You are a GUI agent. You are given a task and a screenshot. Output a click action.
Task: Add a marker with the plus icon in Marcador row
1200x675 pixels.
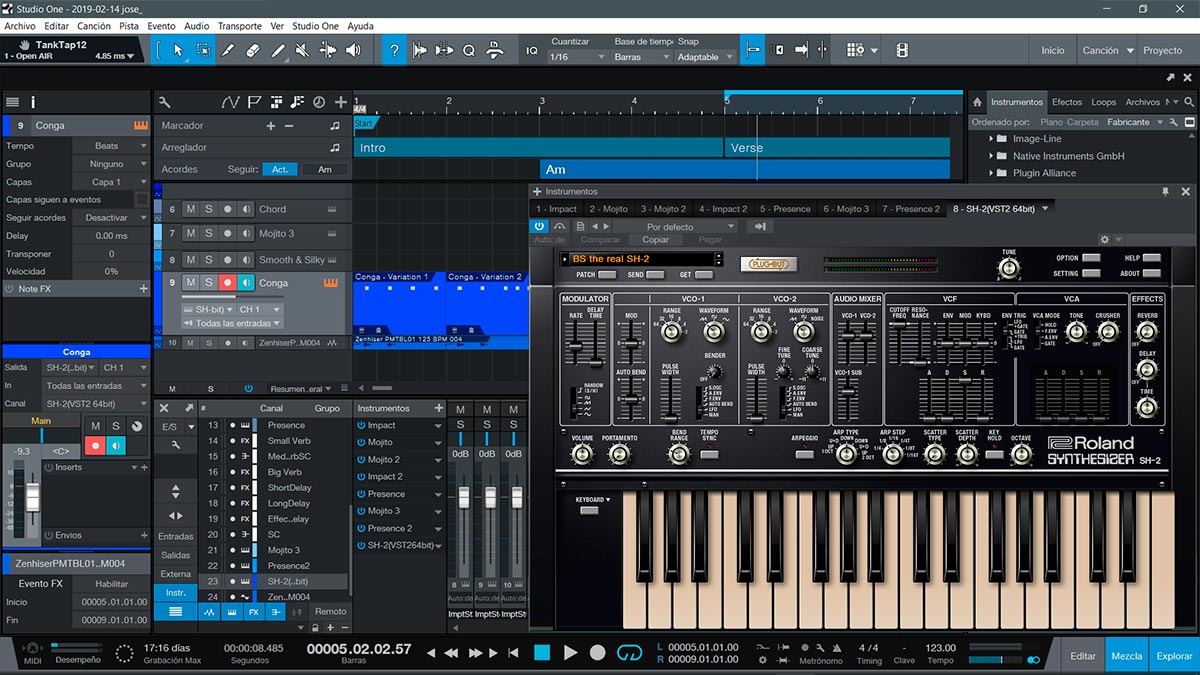coord(270,126)
